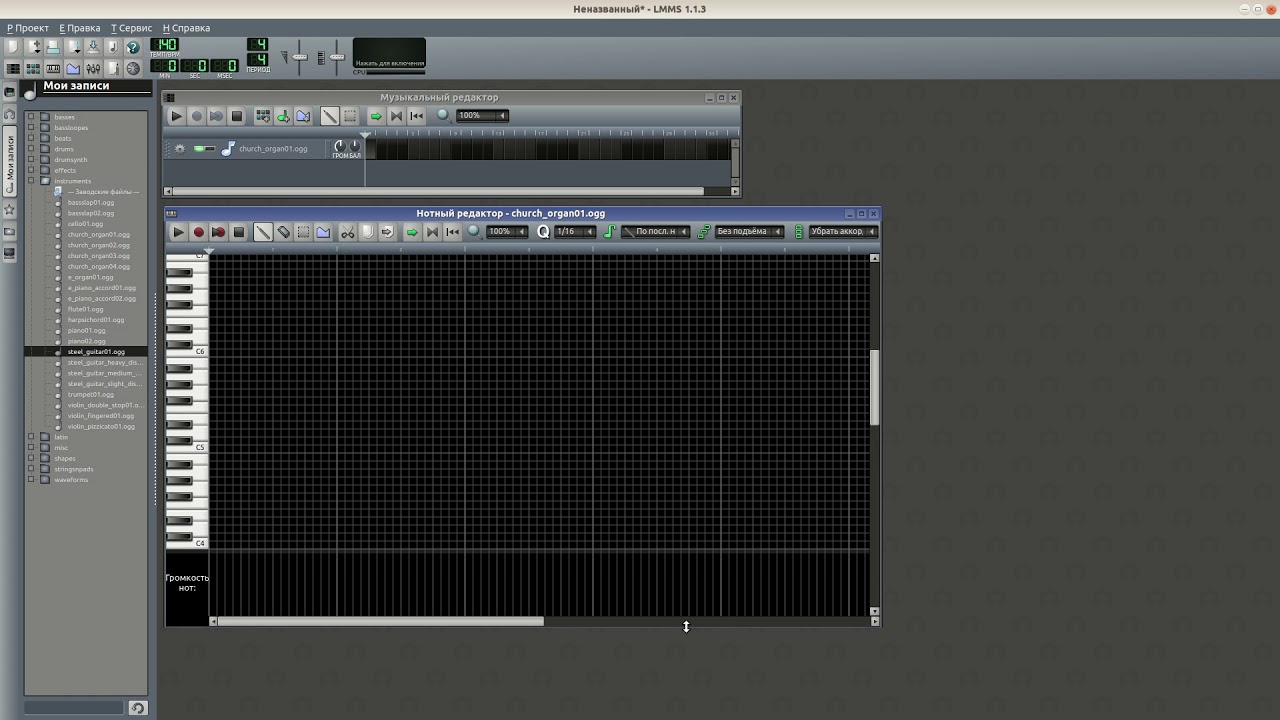Create a new project via toolbar icon
The height and width of the screenshot is (720, 1280).
click(13, 47)
